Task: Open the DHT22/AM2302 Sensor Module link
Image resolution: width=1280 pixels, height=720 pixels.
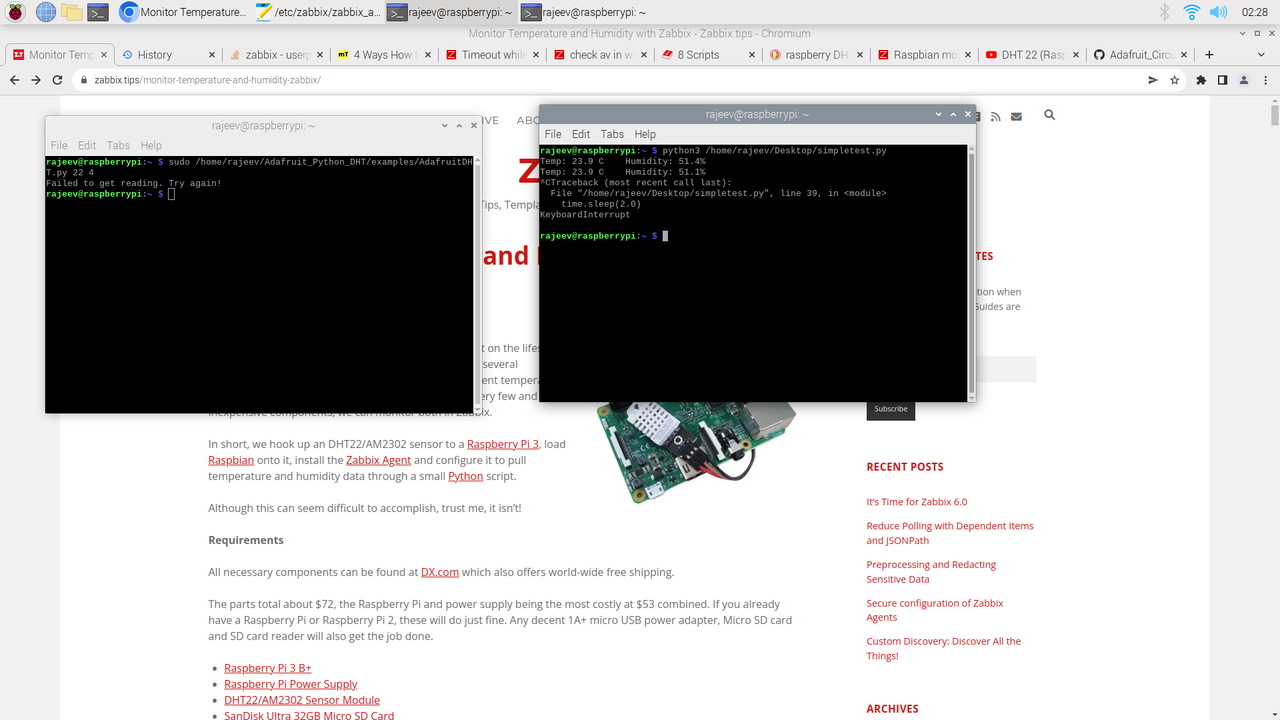Action: (302, 700)
